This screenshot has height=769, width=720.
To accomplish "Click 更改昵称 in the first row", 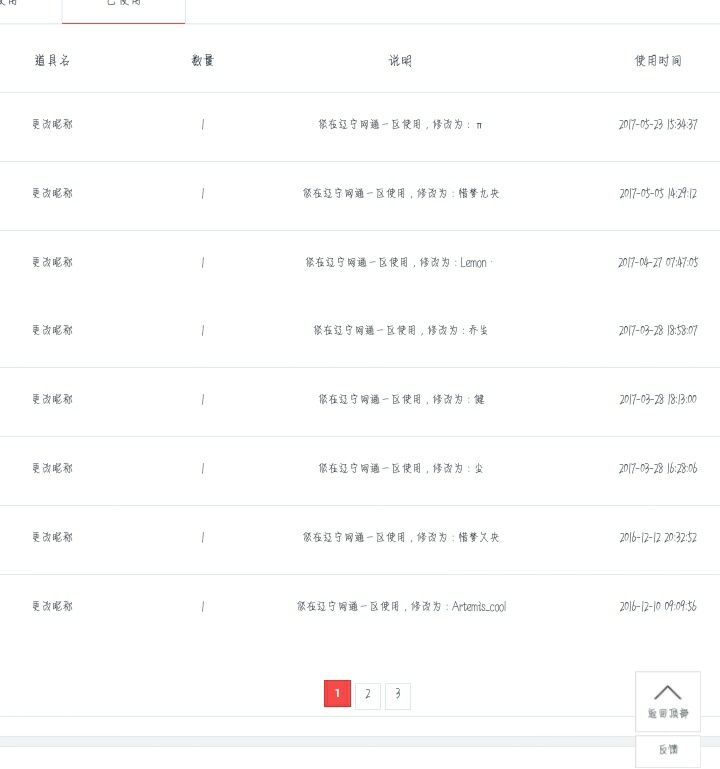I will (x=52, y=125).
